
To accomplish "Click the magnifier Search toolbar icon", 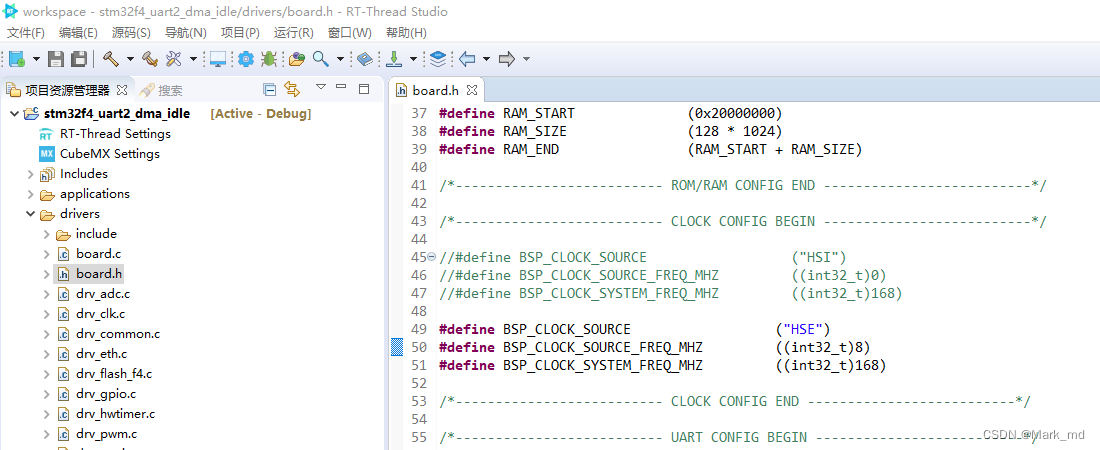I will (321, 59).
